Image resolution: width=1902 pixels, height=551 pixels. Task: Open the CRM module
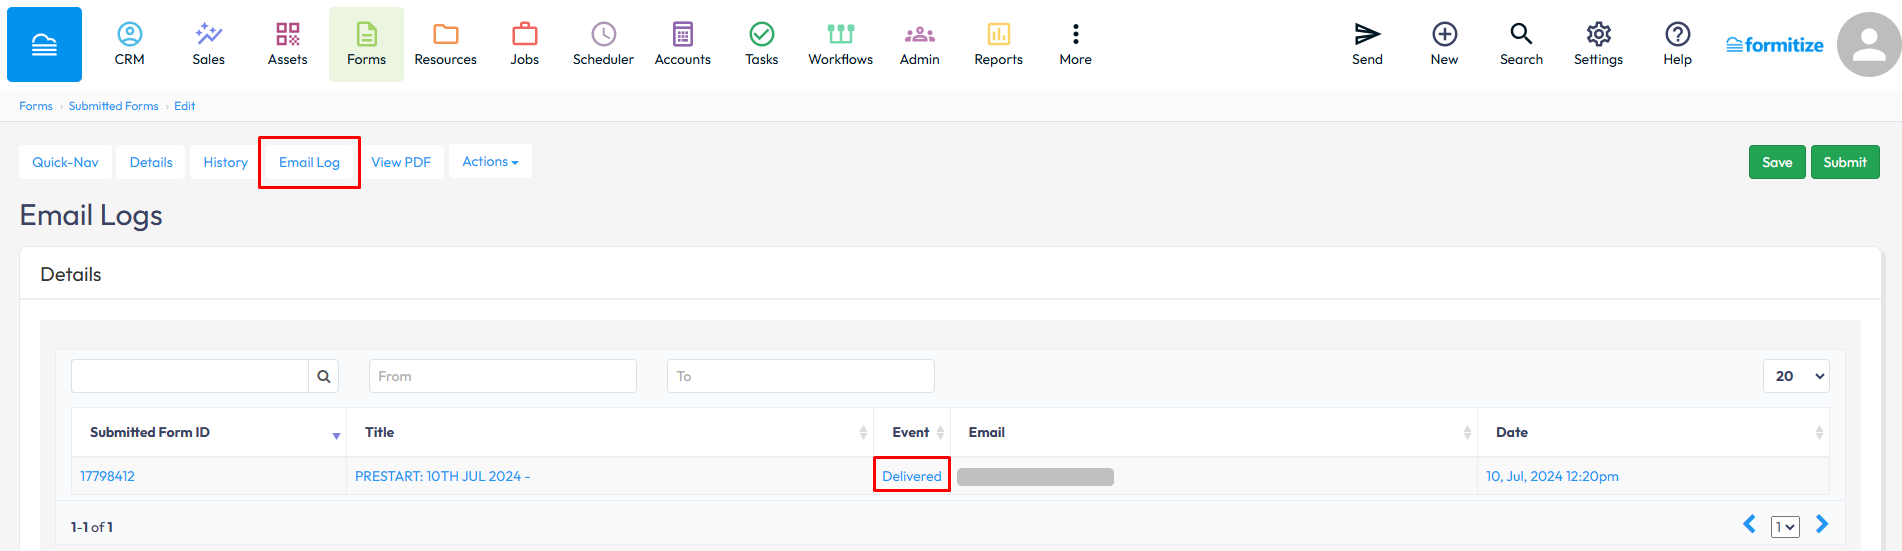[129, 45]
